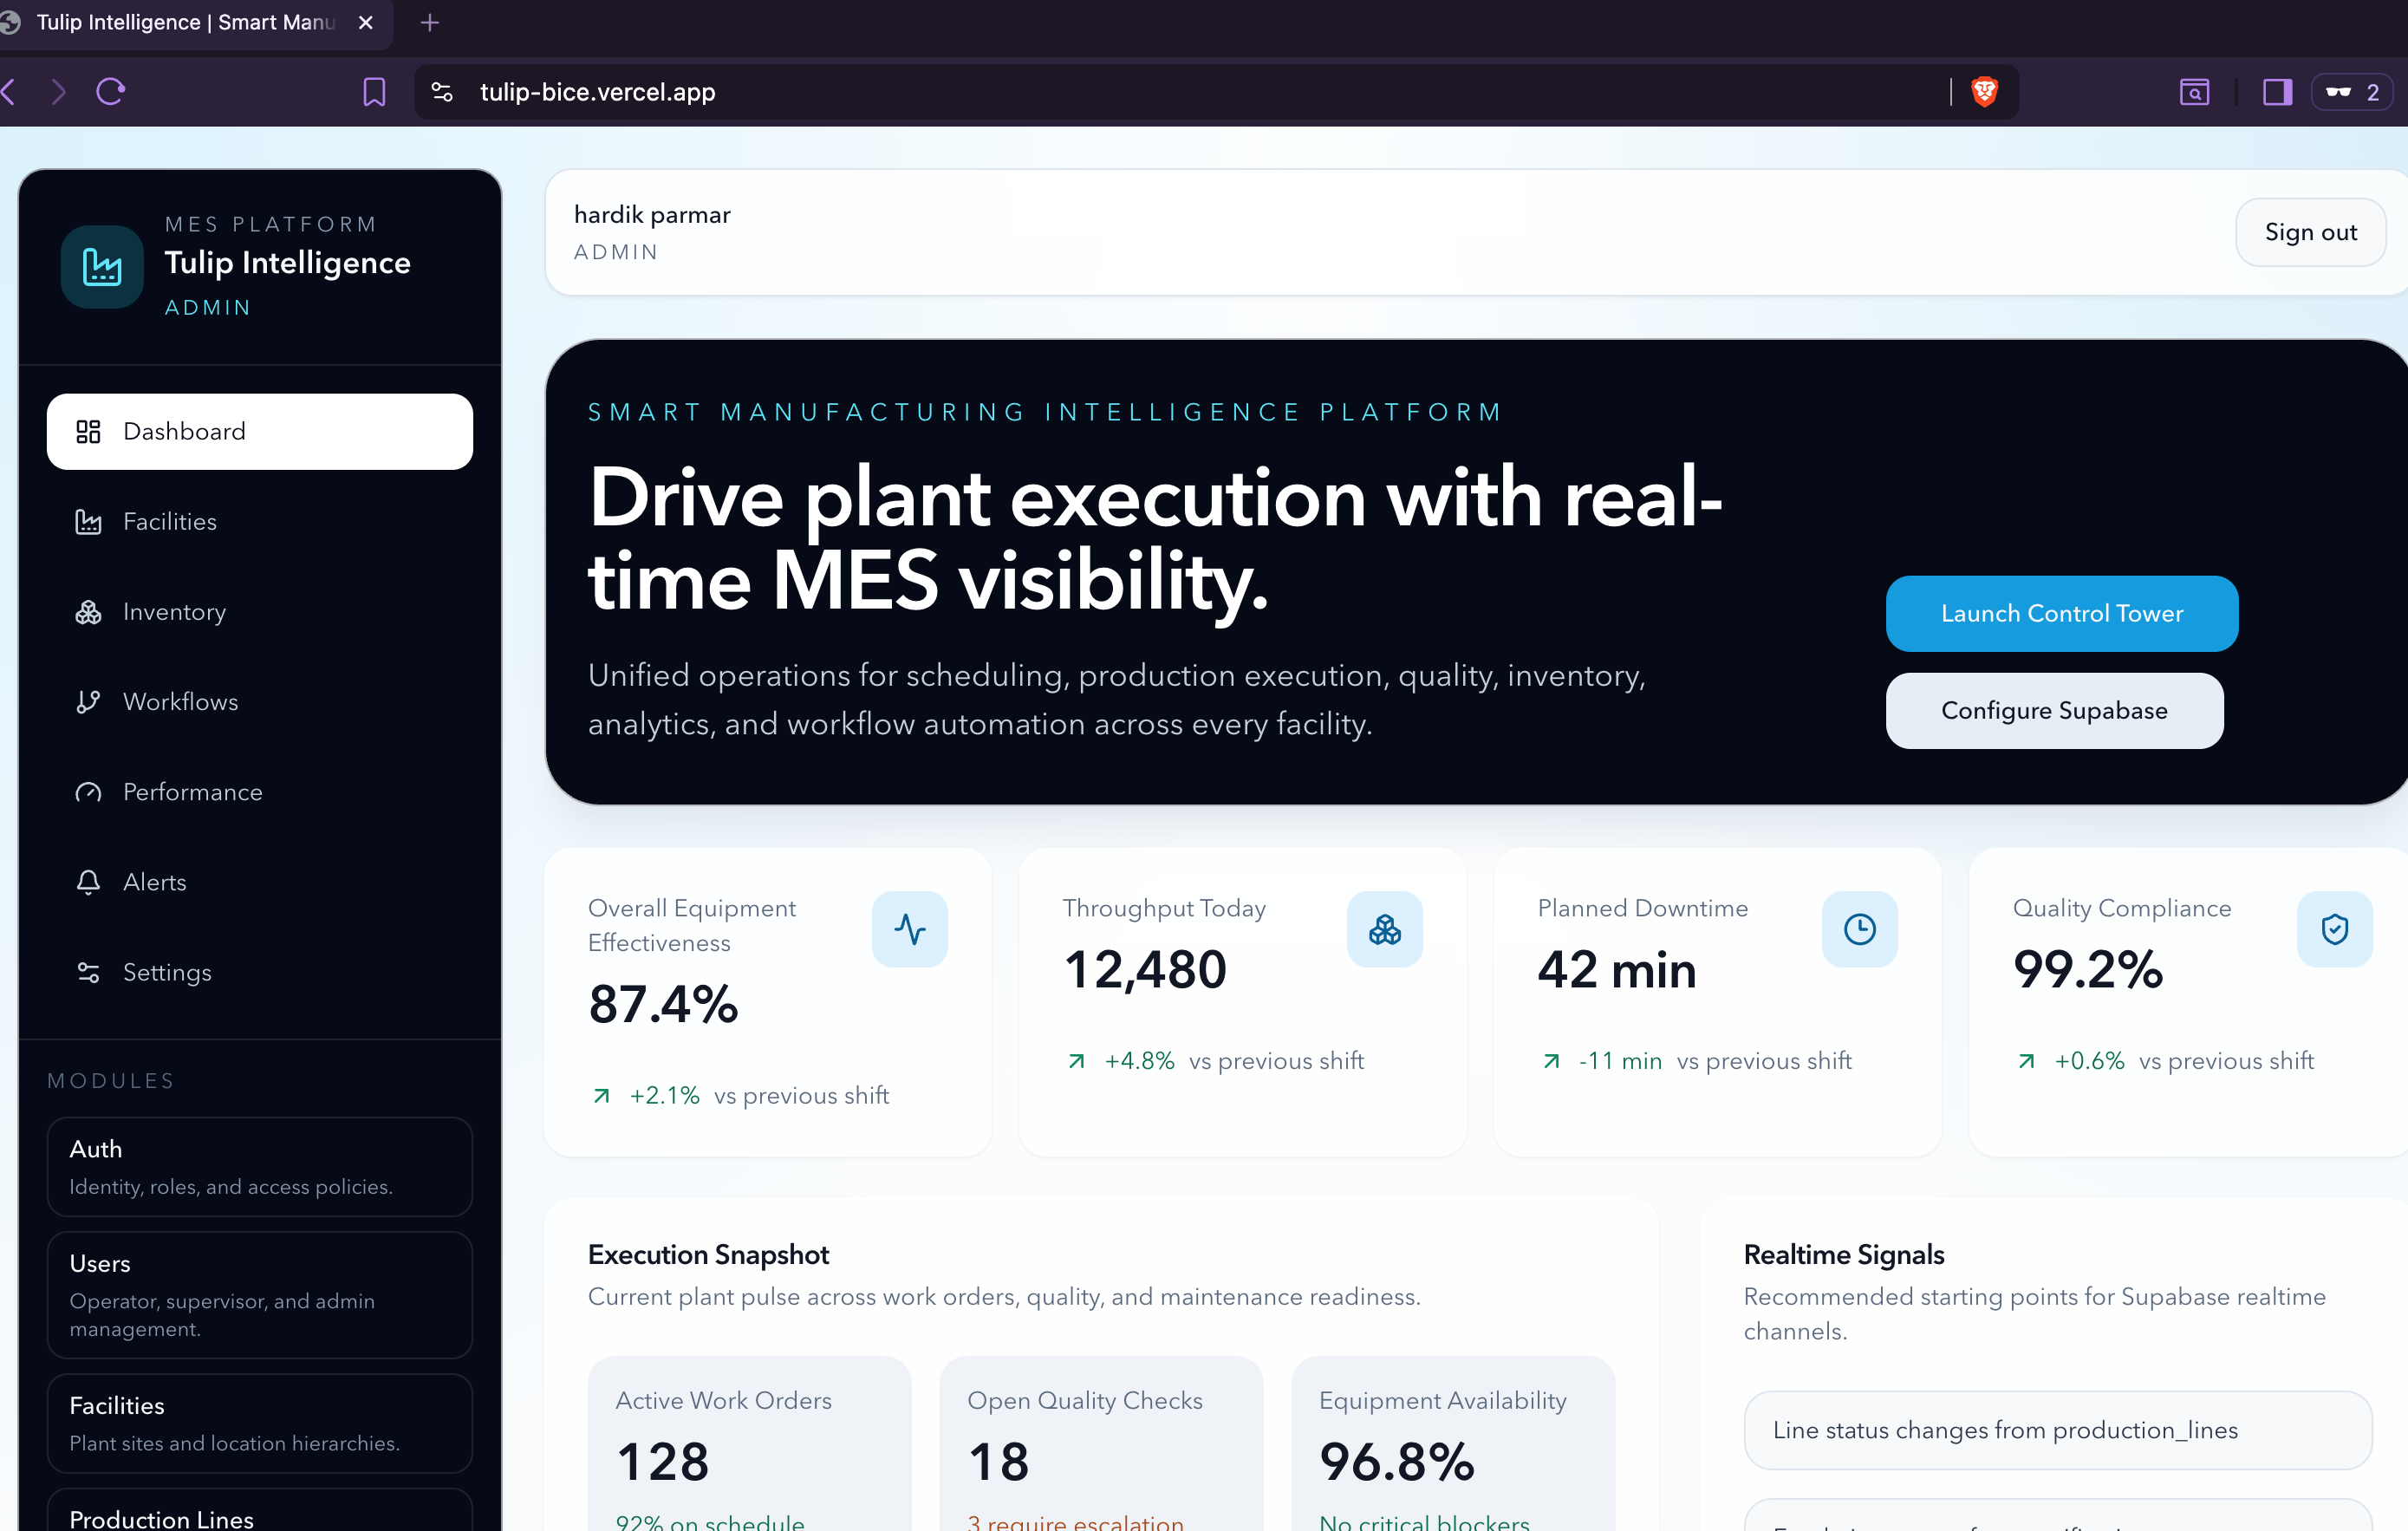This screenshot has height=1531, width=2408.
Task: Click the Throughput Today cube icon
Action: pyautogui.click(x=1384, y=929)
